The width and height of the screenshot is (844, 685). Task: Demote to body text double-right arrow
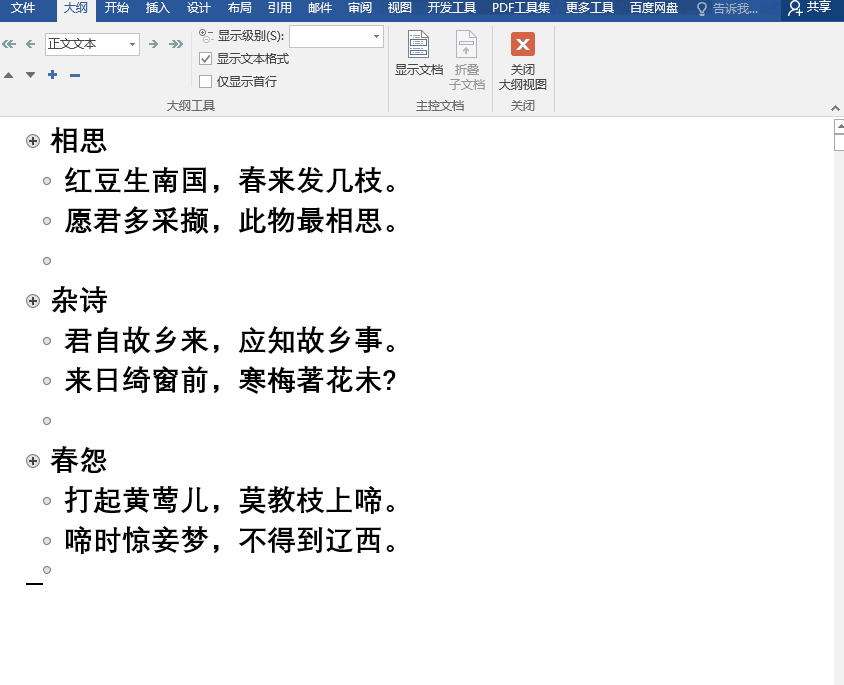176,44
